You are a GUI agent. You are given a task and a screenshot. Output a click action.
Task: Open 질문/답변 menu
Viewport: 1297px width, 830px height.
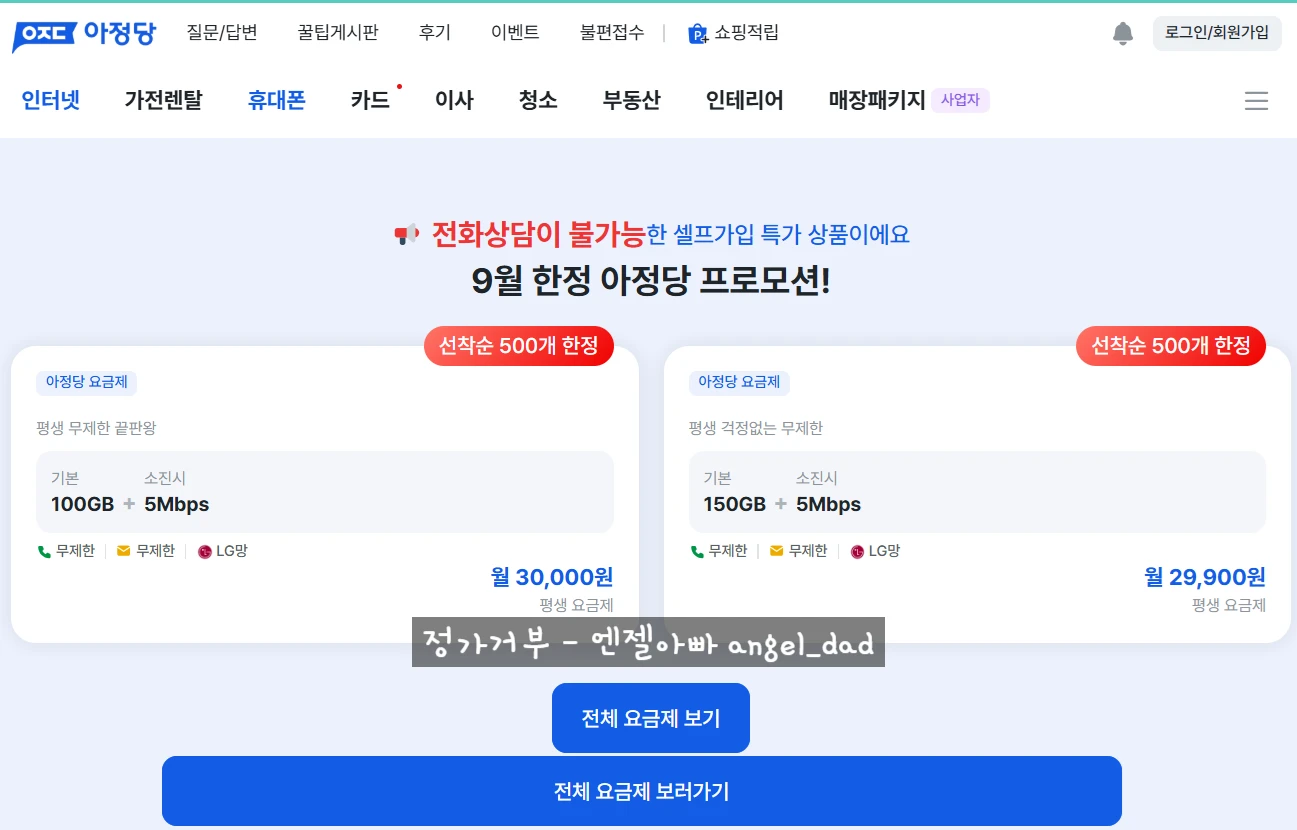click(x=222, y=33)
